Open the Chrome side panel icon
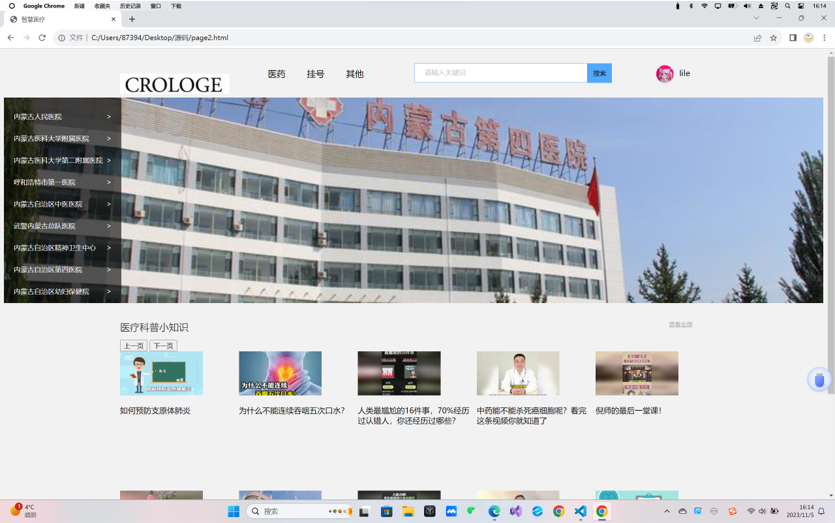The height and width of the screenshot is (523, 835). click(x=792, y=38)
